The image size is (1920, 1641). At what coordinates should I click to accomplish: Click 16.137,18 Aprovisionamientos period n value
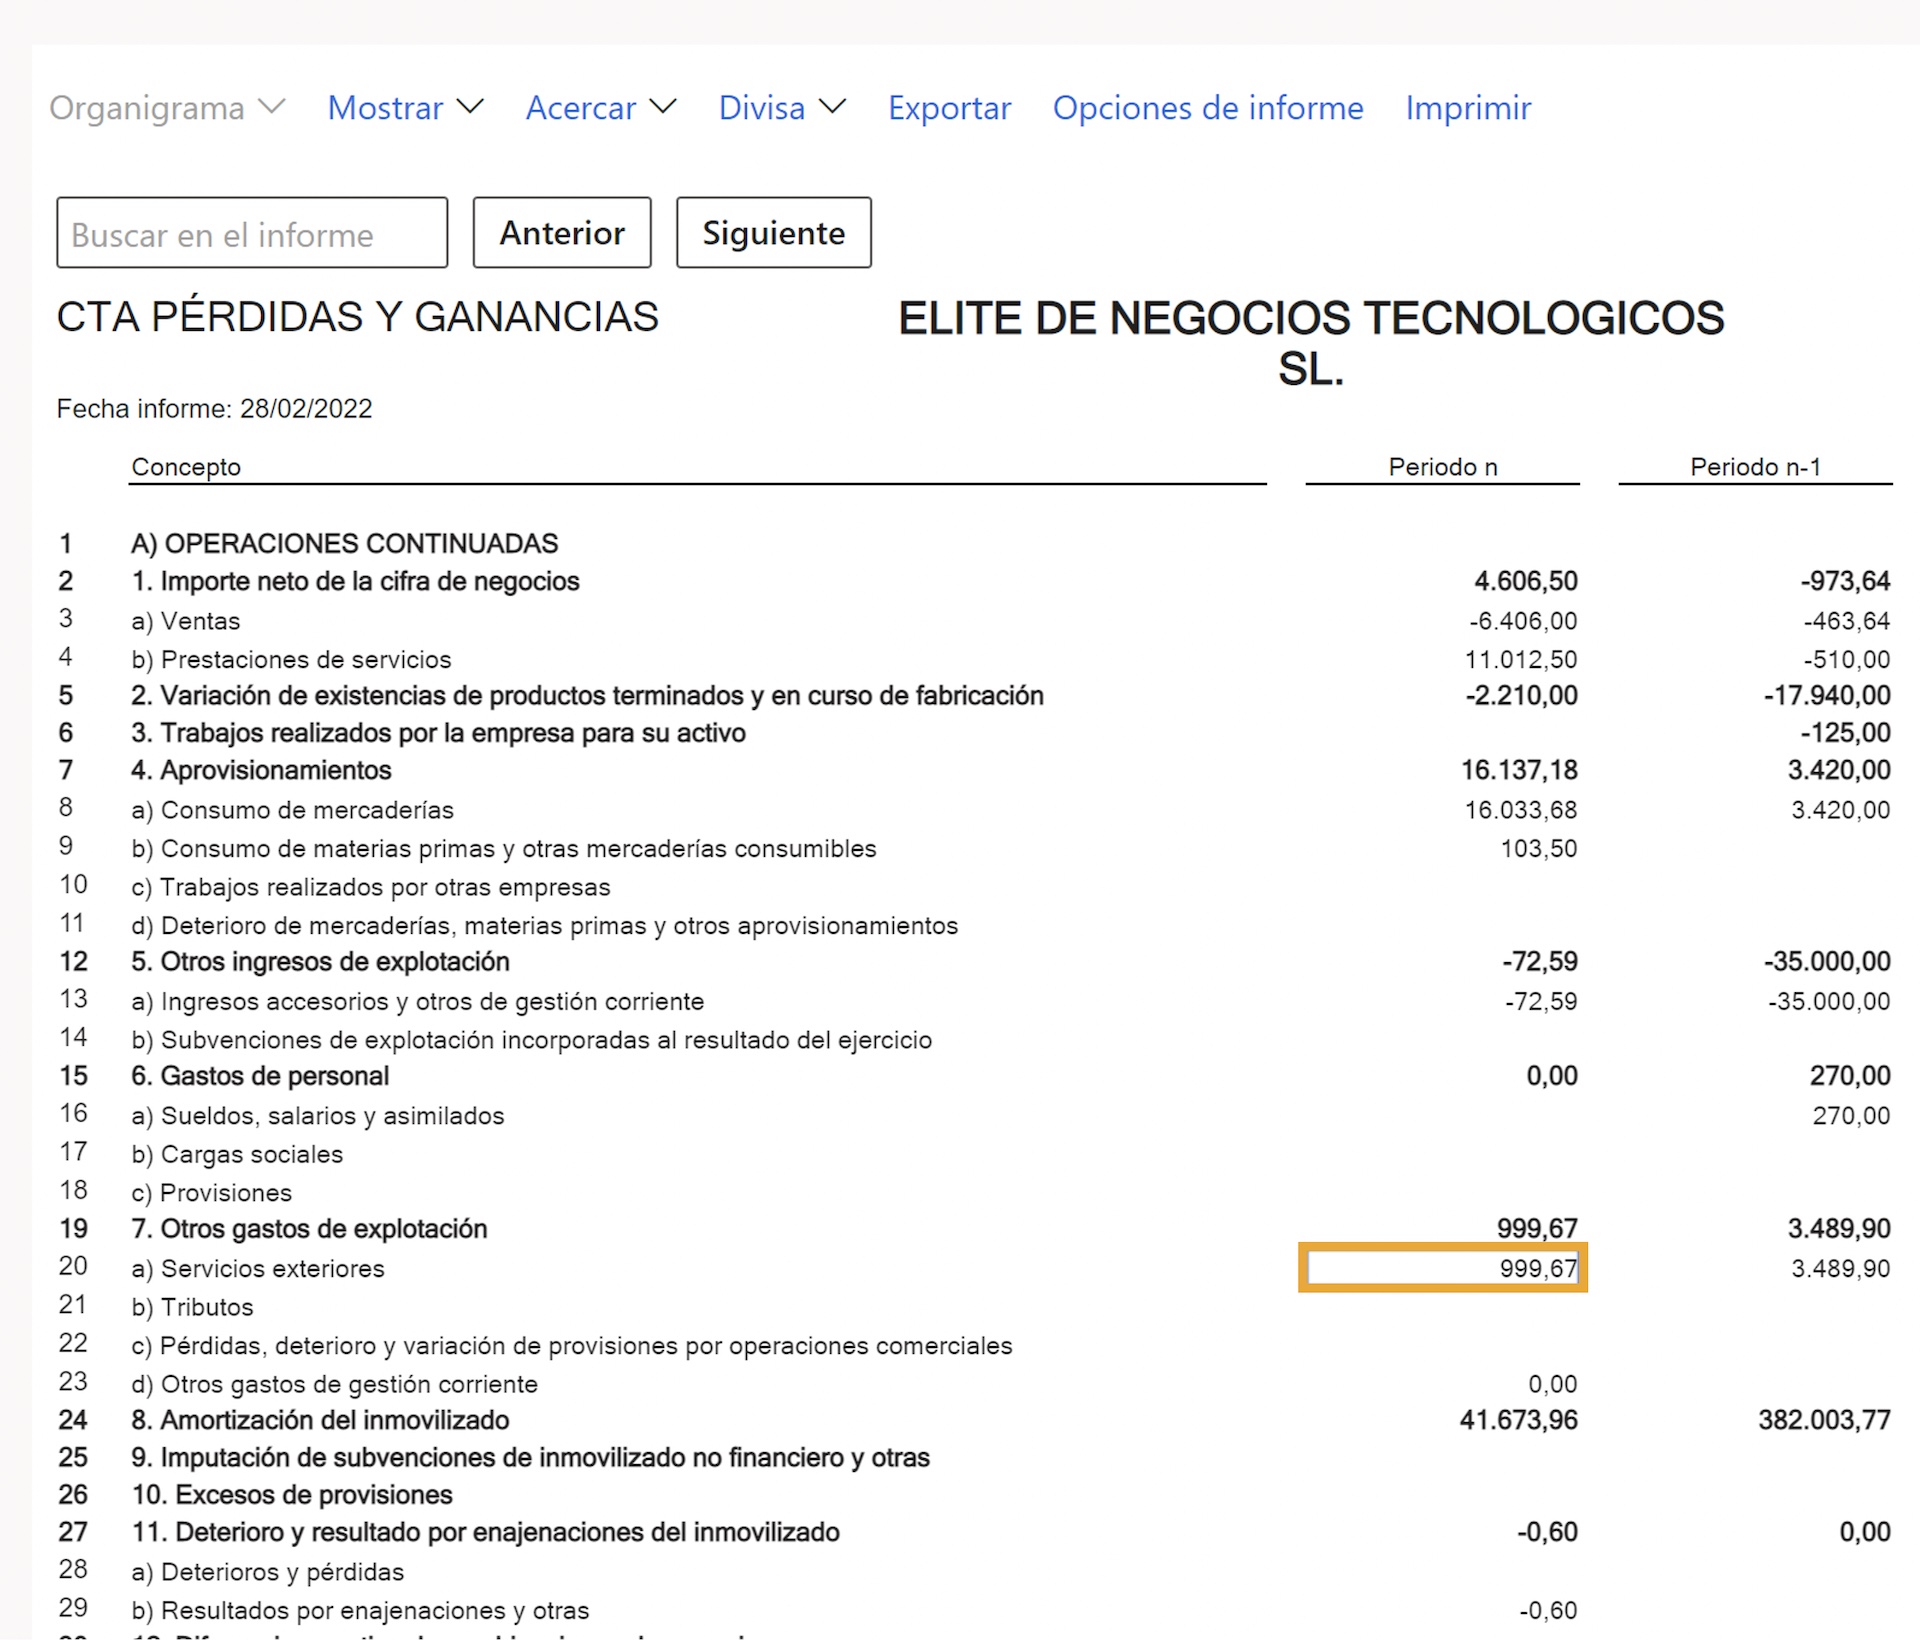coord(1519,771)
